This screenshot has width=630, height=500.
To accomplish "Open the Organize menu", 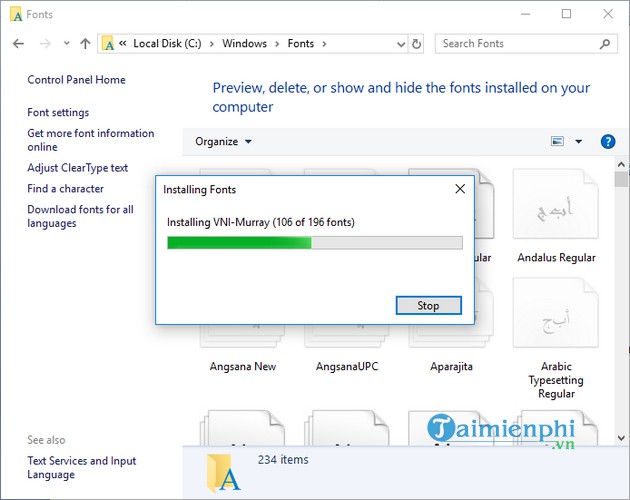I will (x=223, y=141).
